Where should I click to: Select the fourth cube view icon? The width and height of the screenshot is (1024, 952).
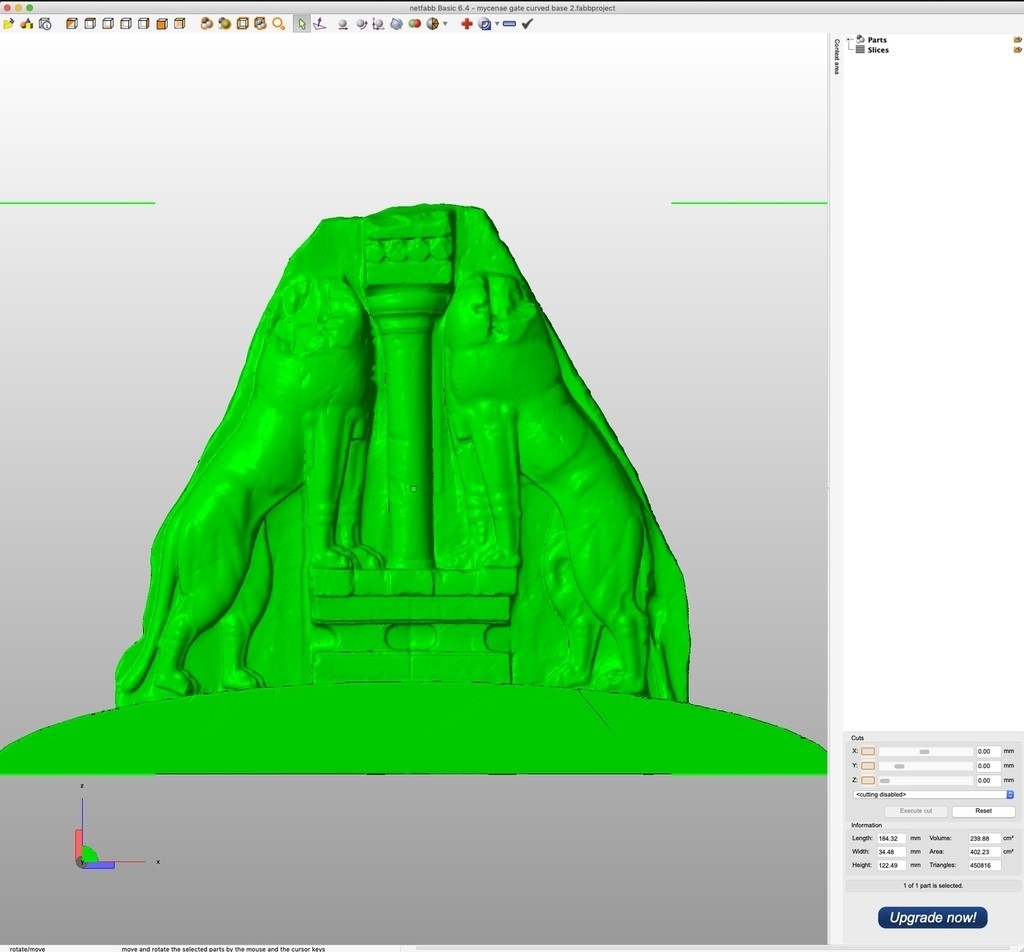pos(126,24)
